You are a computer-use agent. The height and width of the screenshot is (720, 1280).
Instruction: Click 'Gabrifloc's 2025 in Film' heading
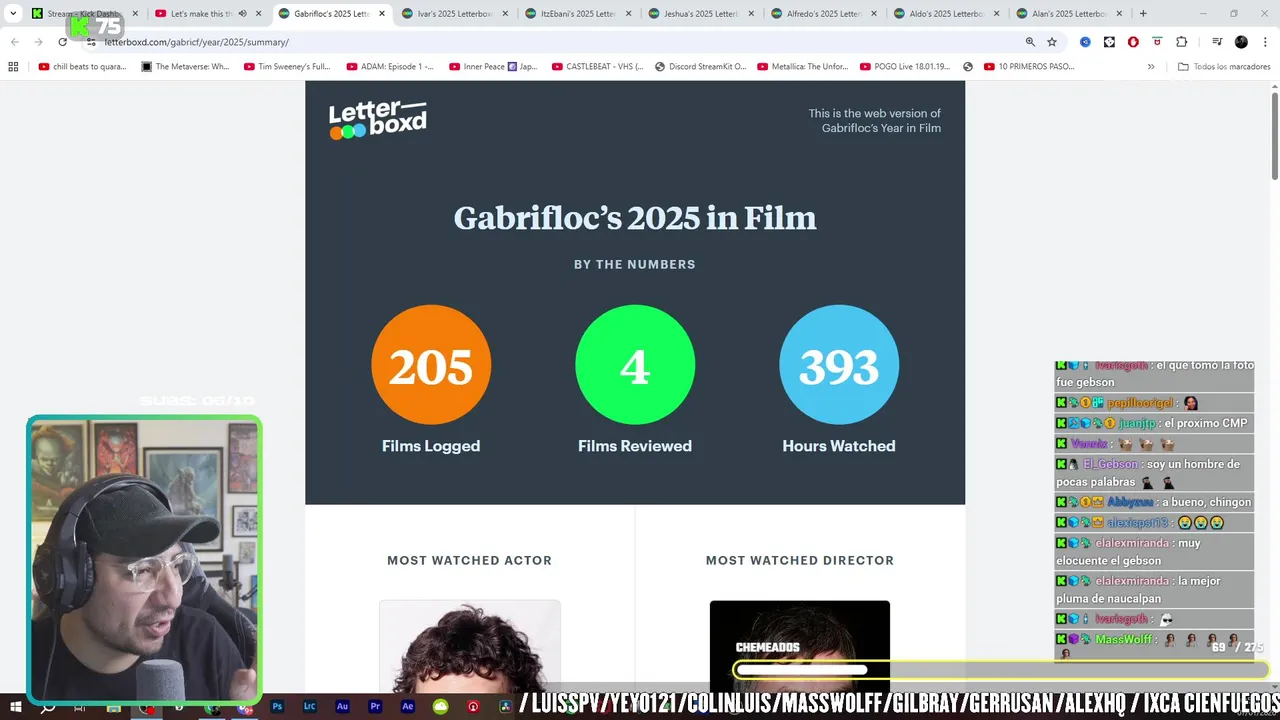[635, 218]
